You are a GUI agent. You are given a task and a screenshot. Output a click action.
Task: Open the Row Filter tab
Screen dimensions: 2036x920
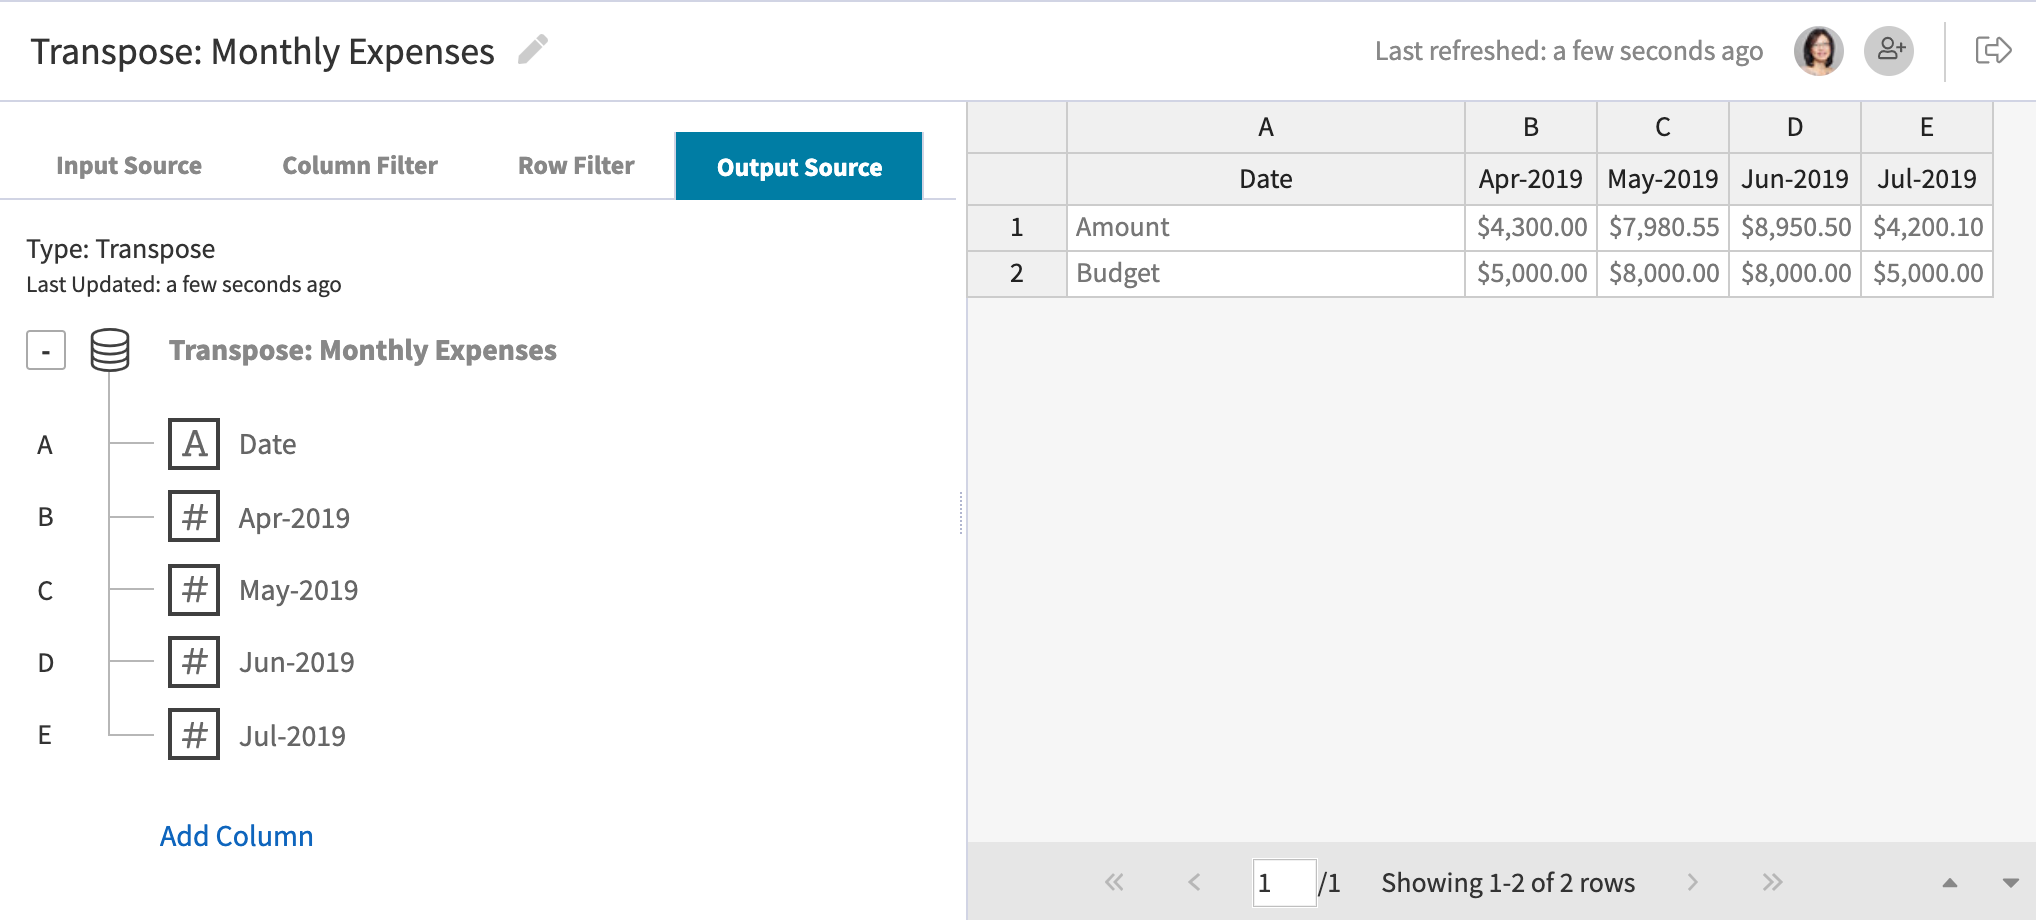tap(576, 165)
